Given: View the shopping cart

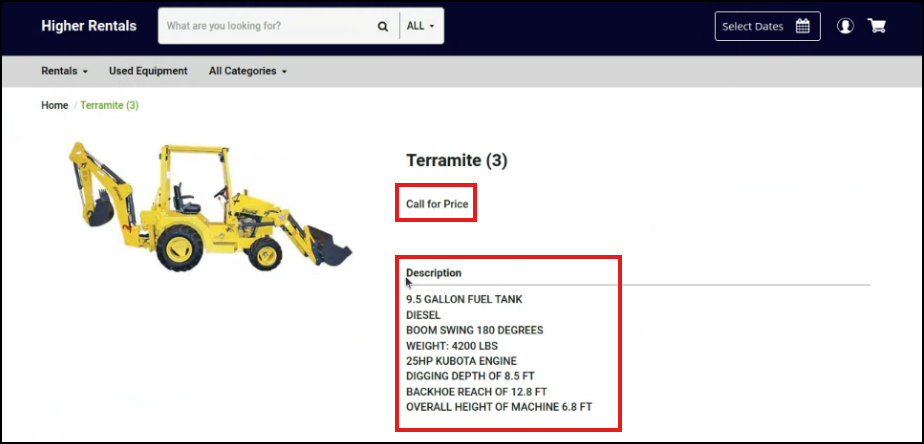Looking at the screenshot, I should [877, 26].
